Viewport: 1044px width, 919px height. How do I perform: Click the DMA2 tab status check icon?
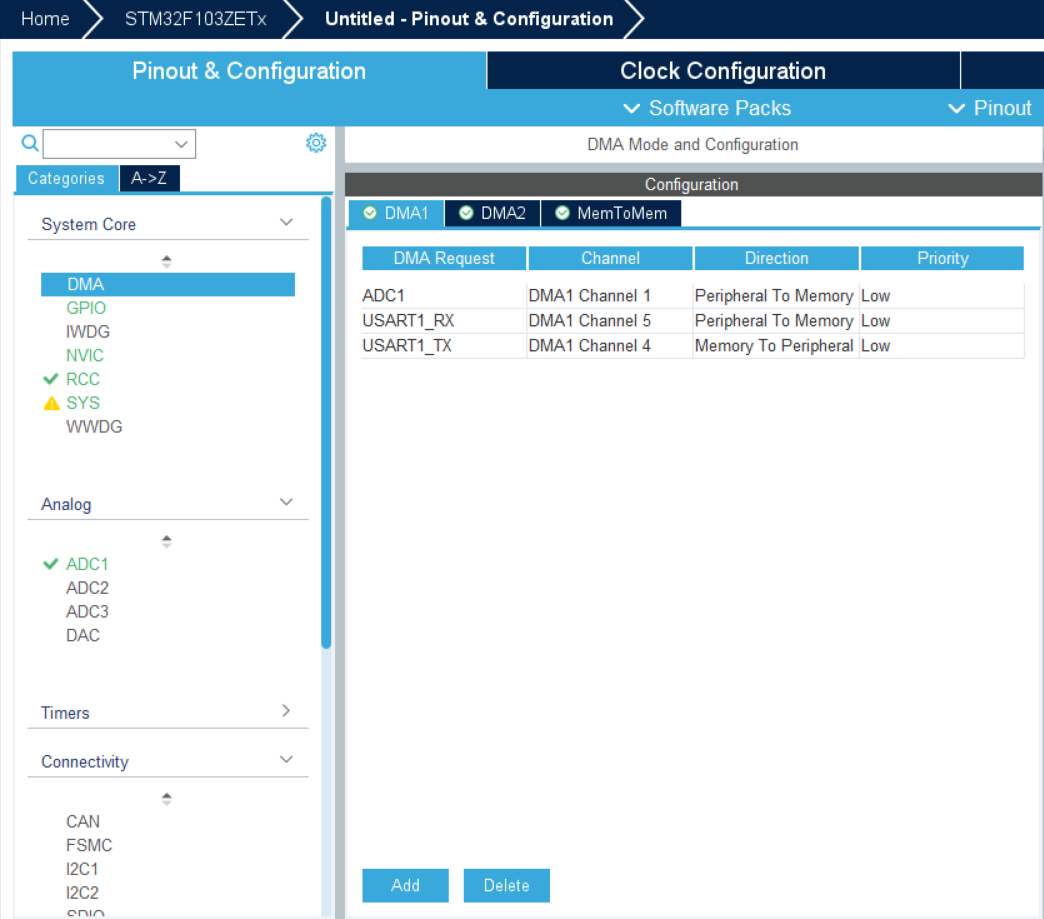[x=466, y=213]
